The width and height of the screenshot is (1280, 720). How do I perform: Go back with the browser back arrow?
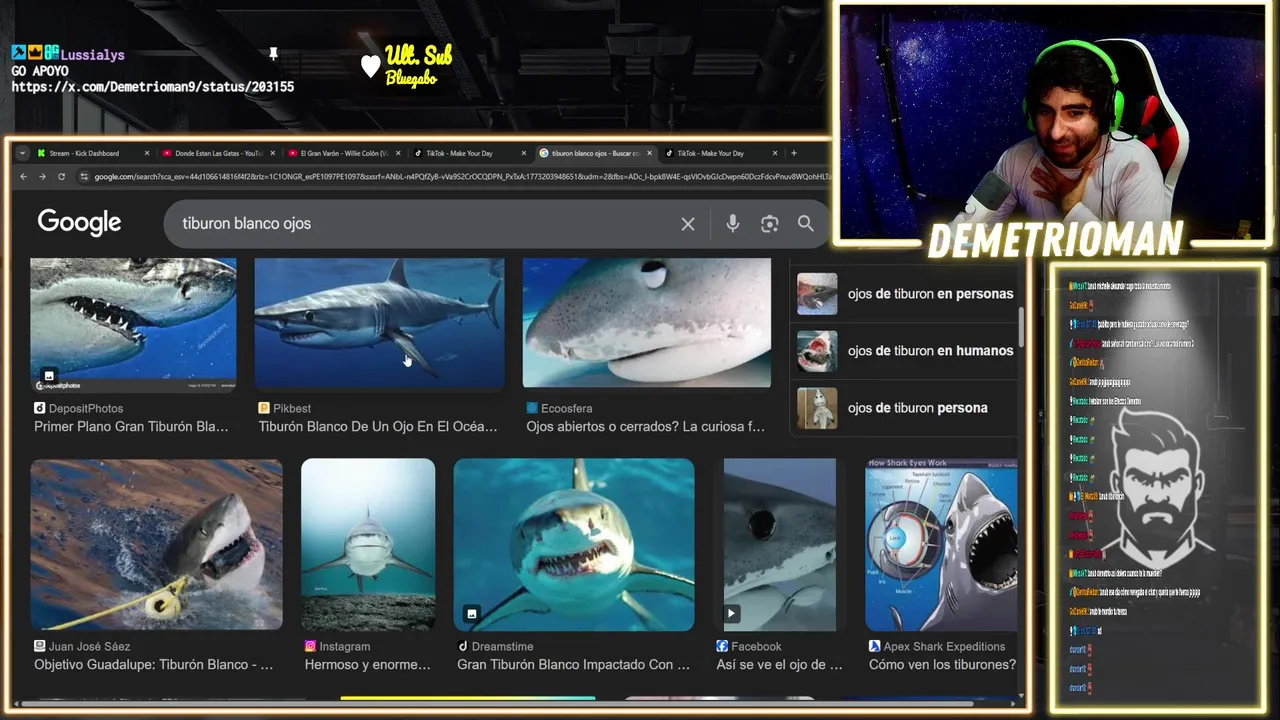(24, 176)
